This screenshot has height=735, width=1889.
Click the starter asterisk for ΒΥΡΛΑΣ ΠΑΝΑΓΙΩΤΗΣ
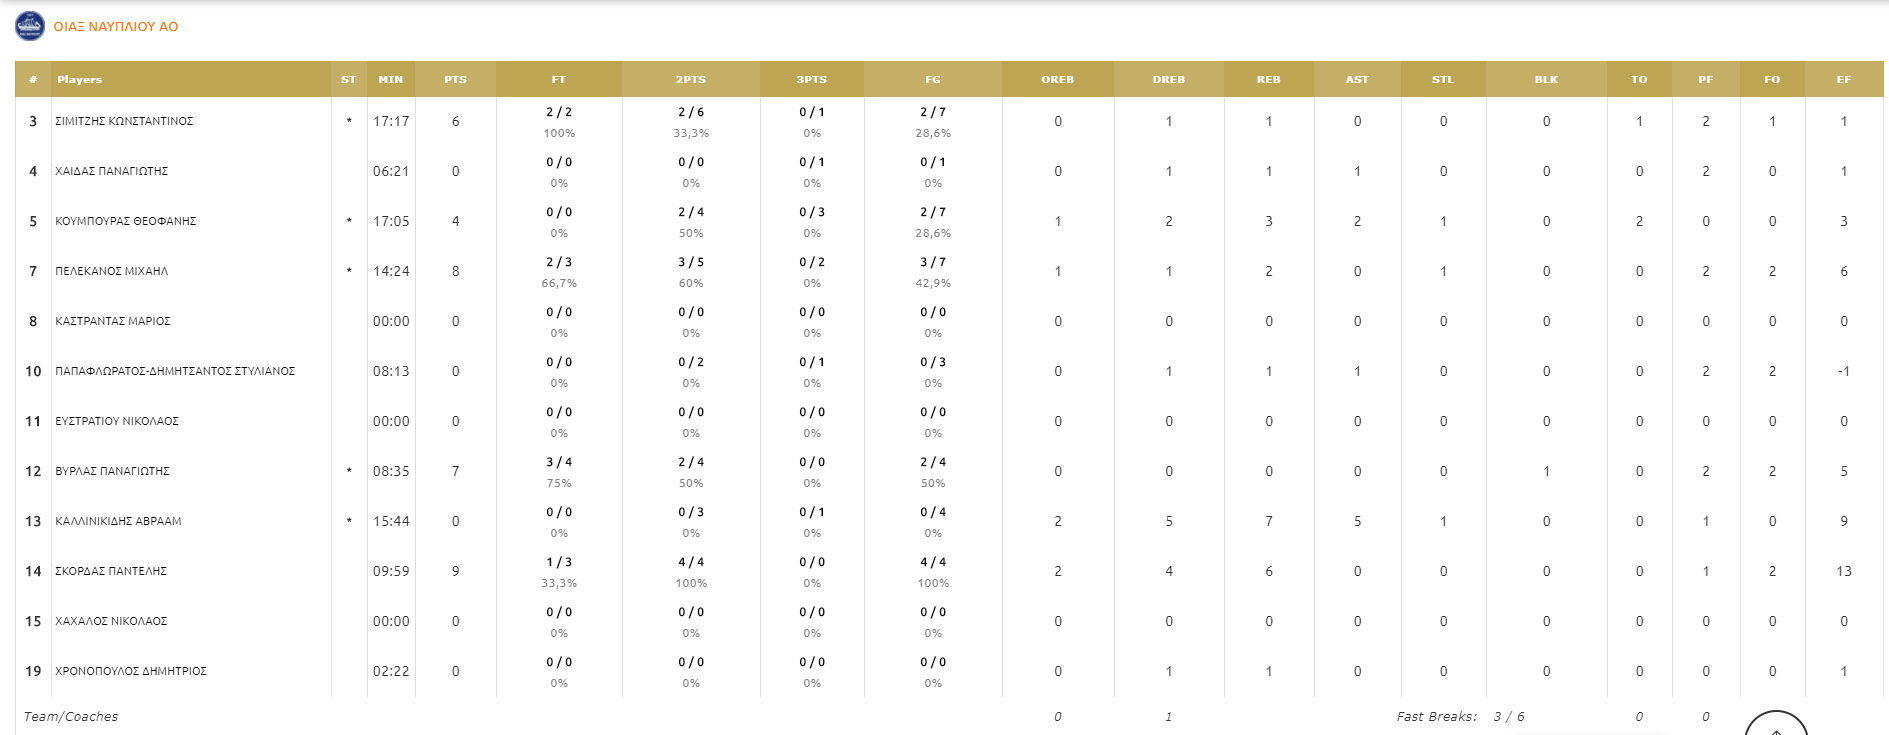(349, 471)
